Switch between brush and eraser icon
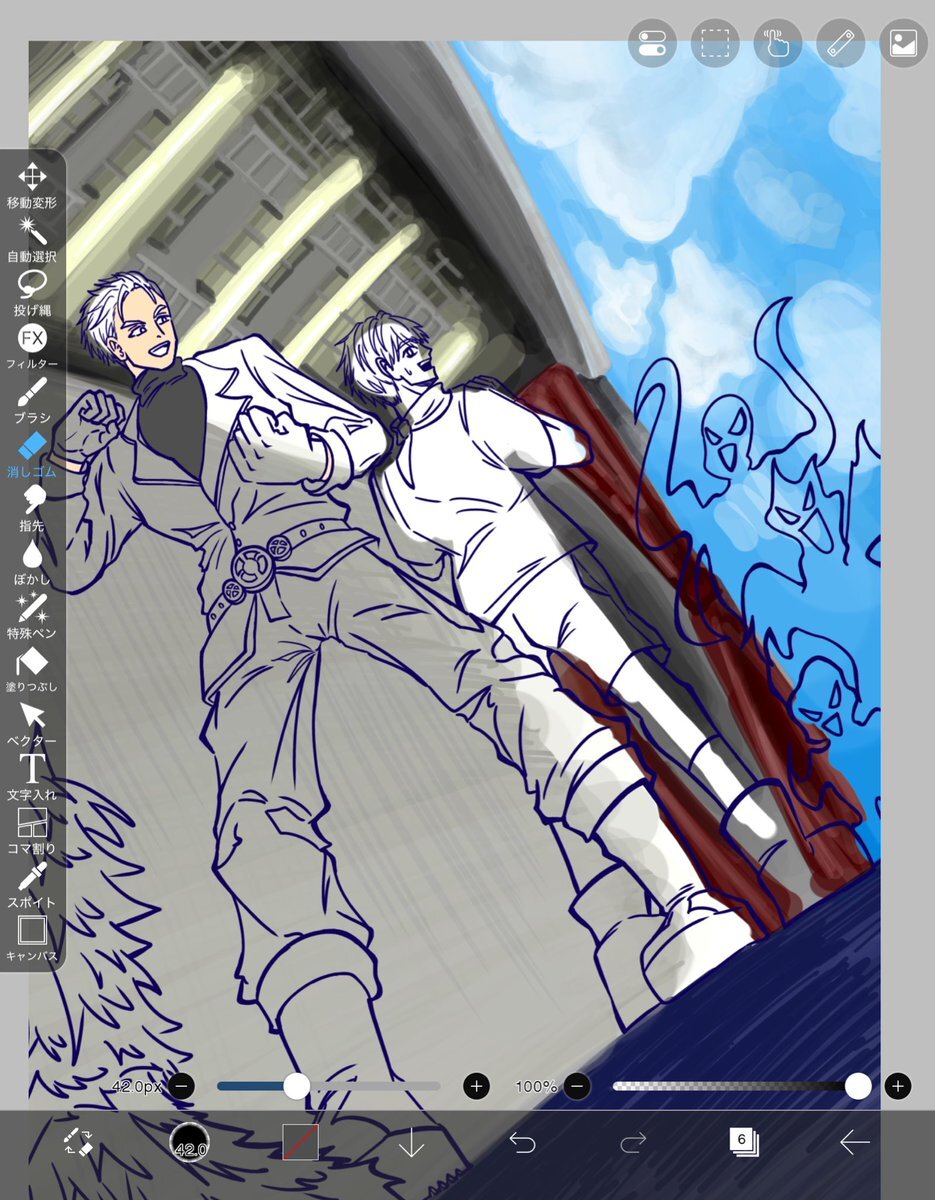Image resolution: width=935 pixels, height=1200 pixels. click(x=77, y=1143)
